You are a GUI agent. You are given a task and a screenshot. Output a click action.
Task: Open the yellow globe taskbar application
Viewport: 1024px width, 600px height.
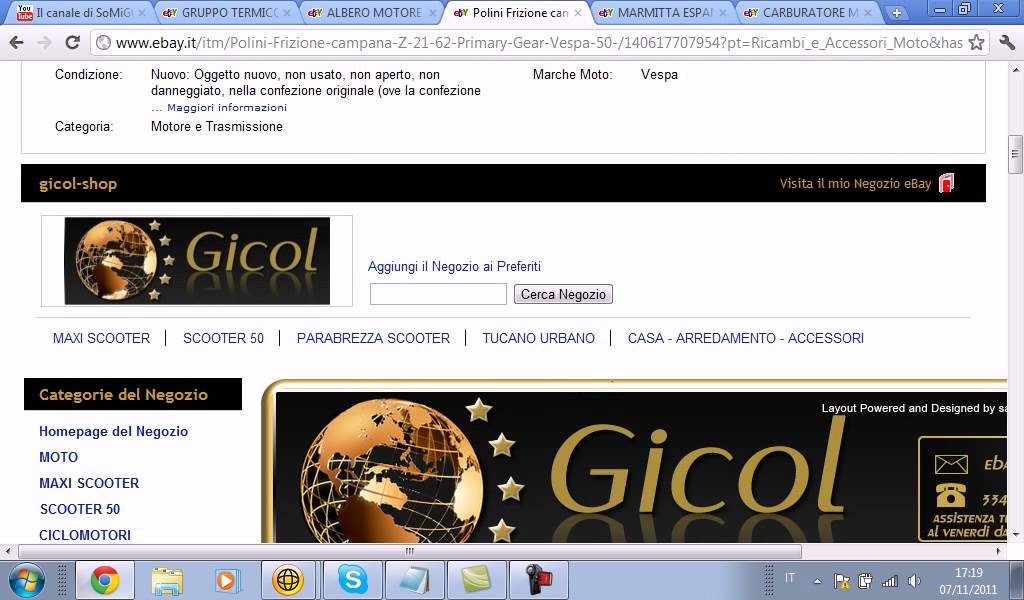pyautogui.click(x=288, y=580)
